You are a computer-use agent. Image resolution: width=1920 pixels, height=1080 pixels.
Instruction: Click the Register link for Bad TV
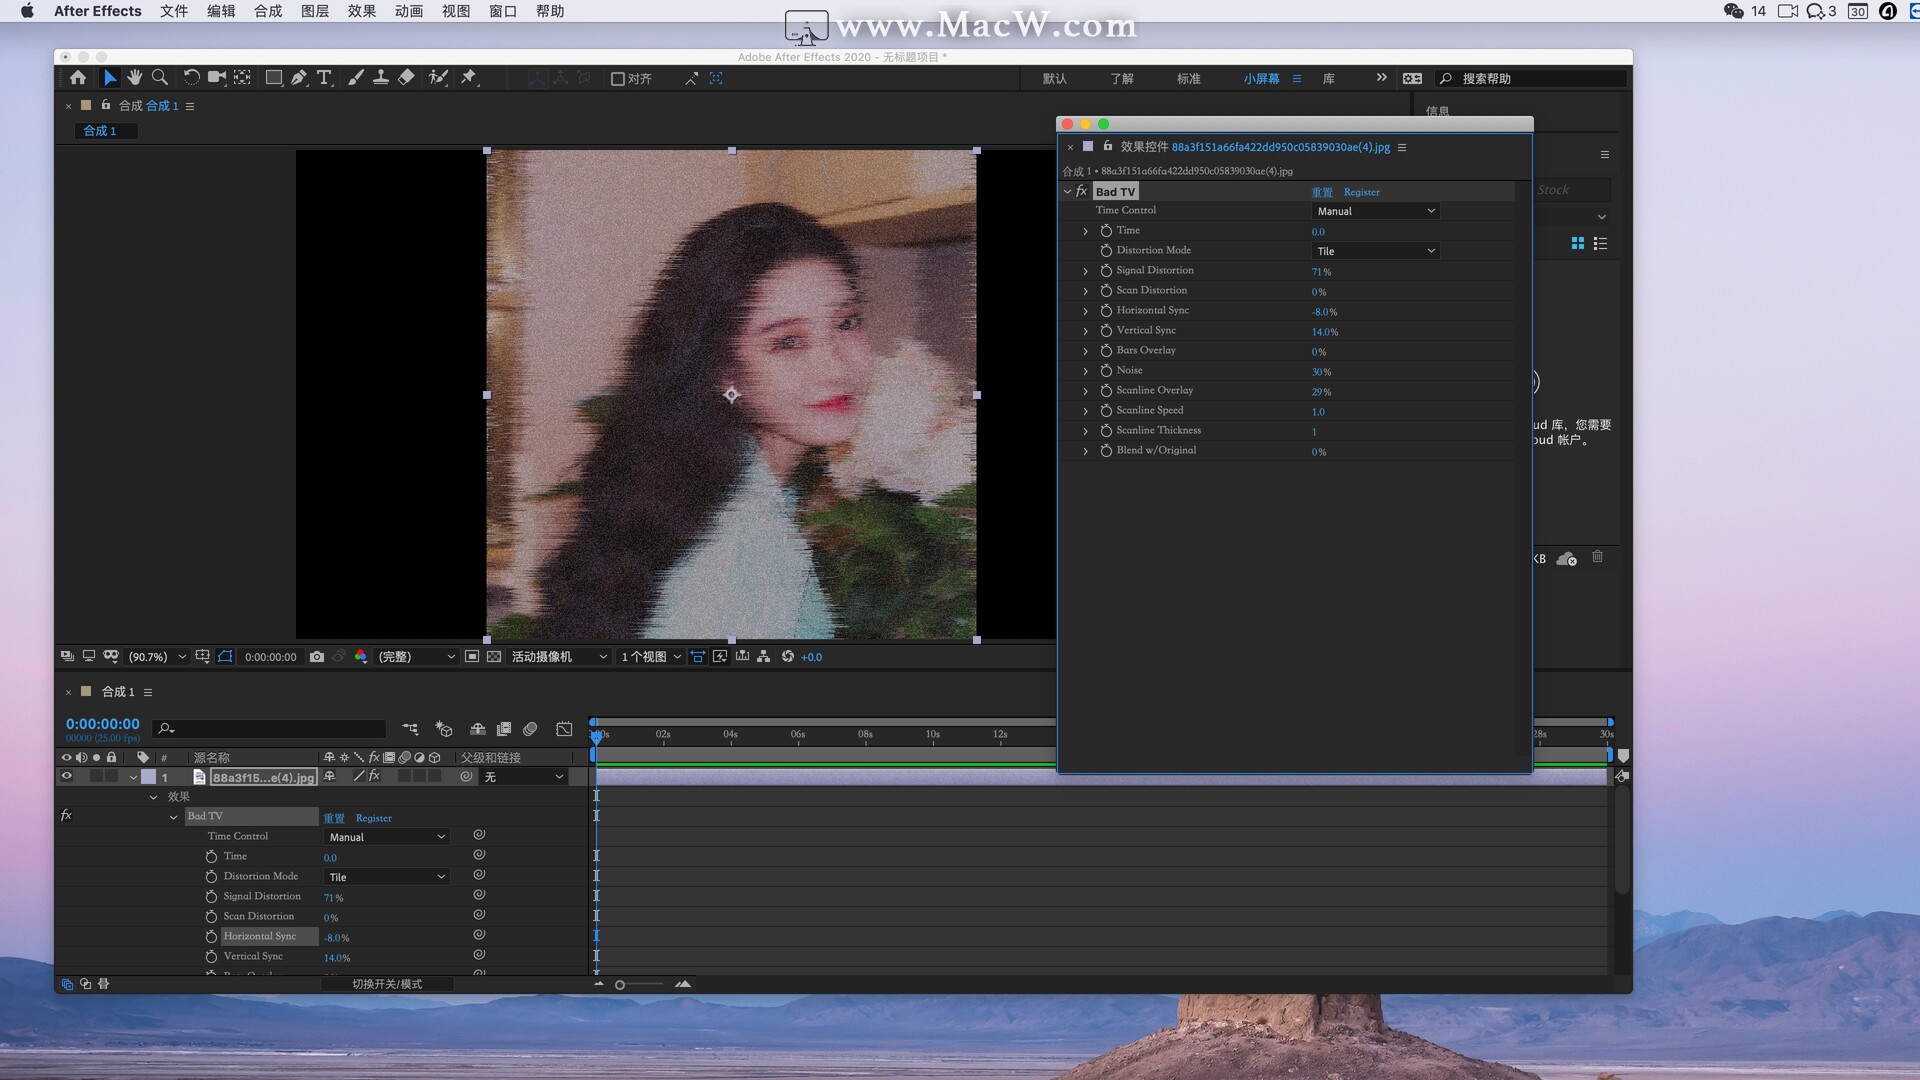1362,191
